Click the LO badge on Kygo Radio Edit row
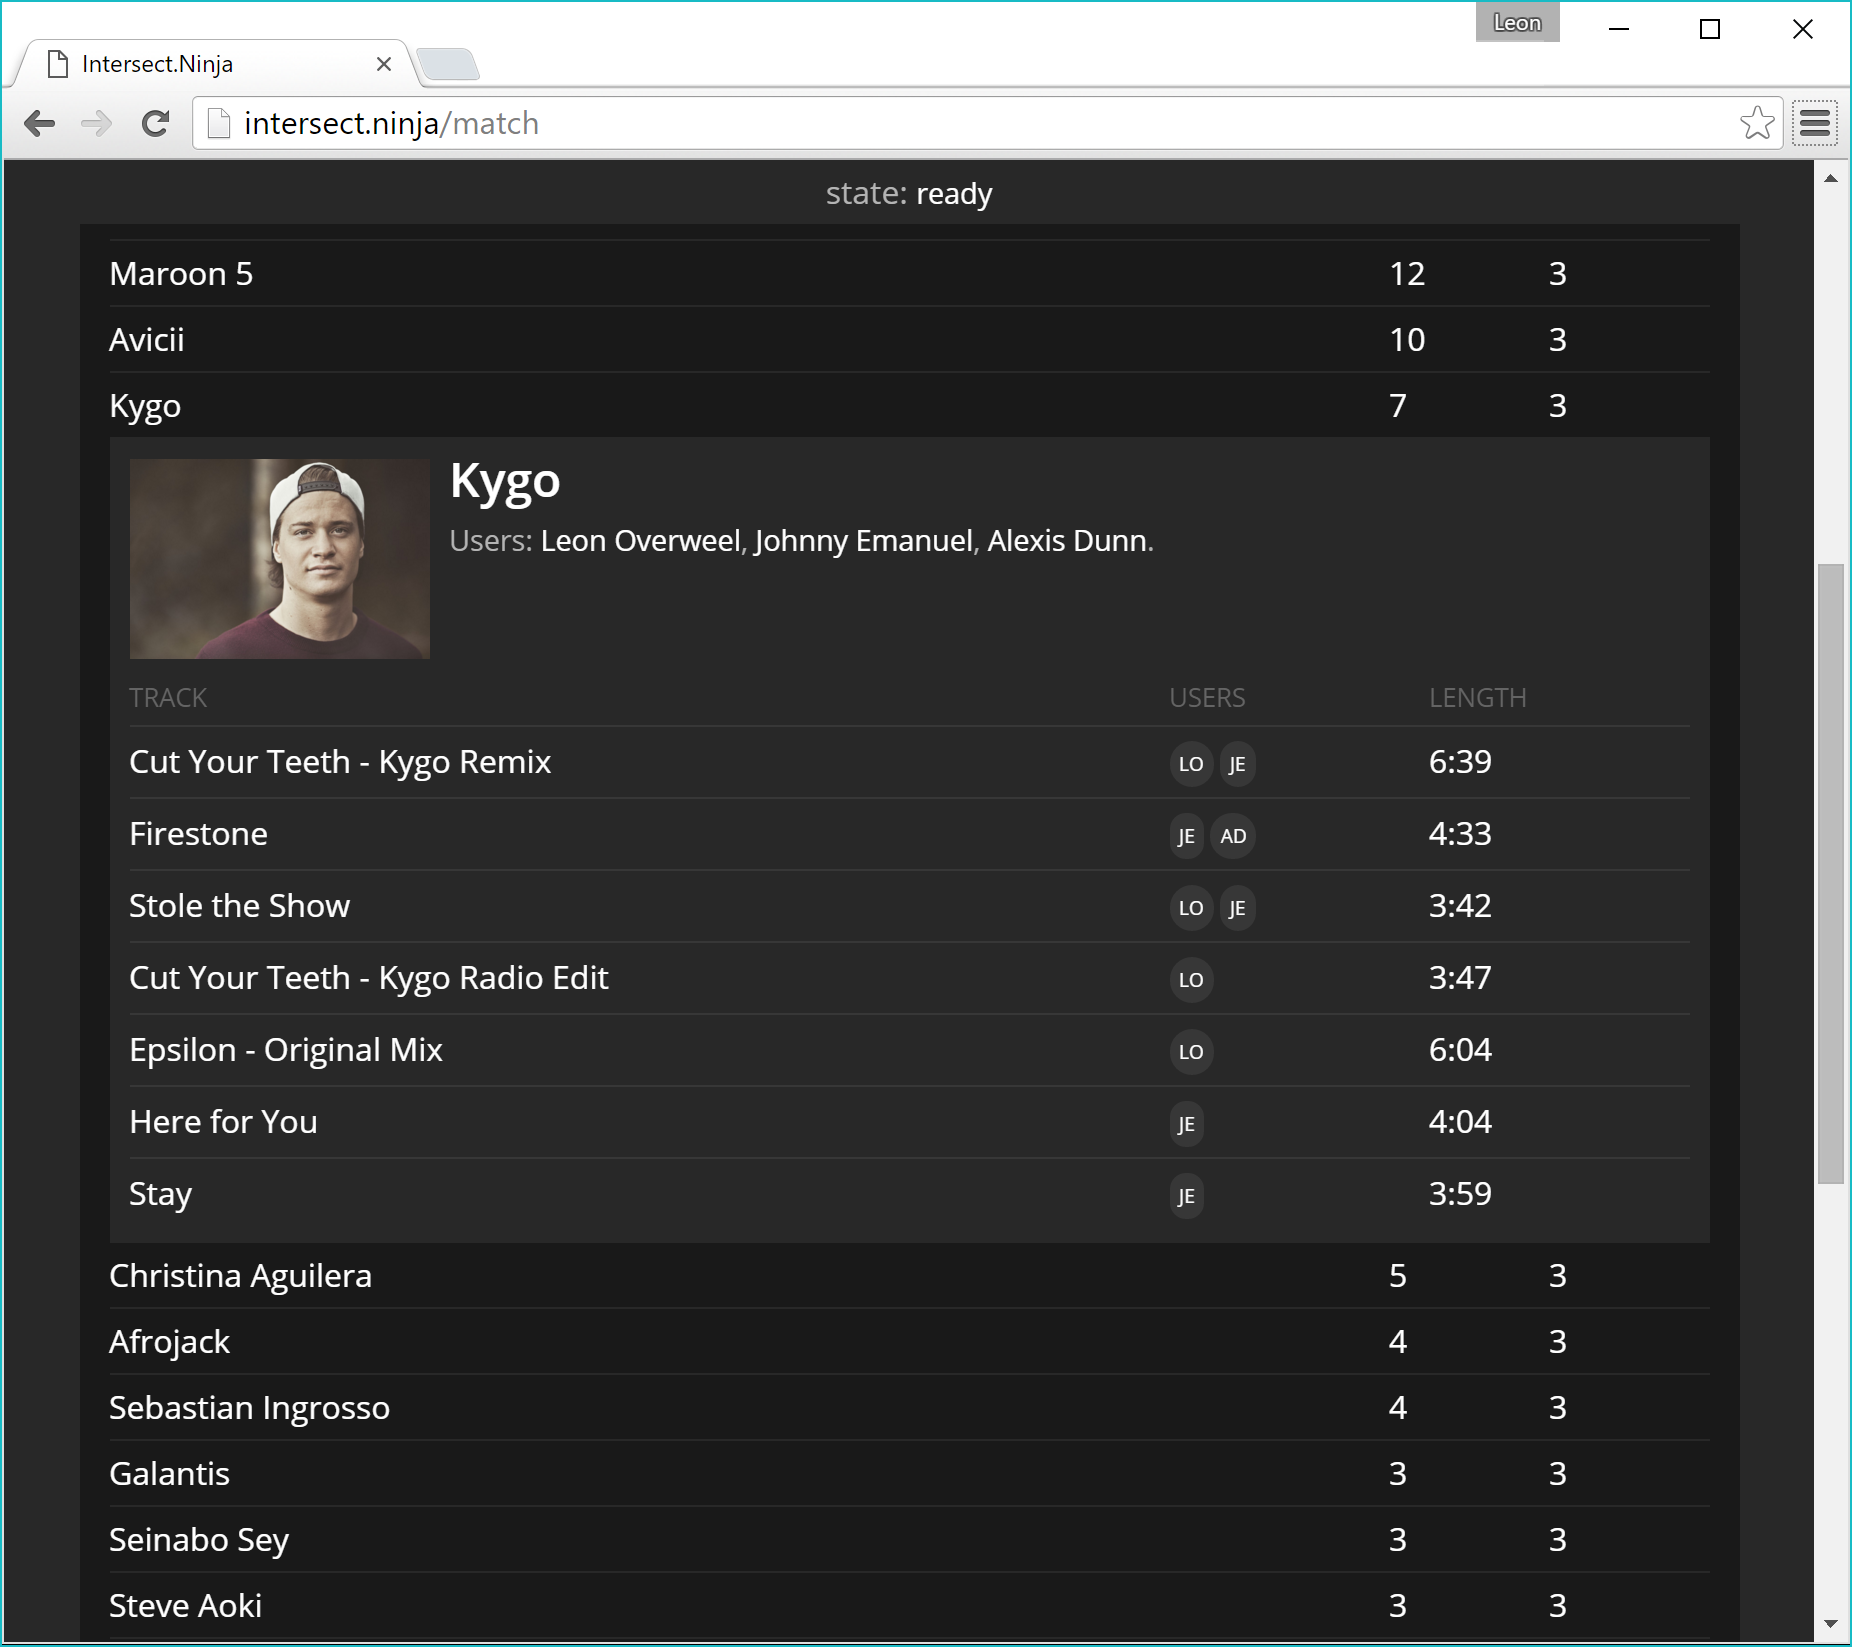The image size is (1852, 1647). coord(1191,980)
